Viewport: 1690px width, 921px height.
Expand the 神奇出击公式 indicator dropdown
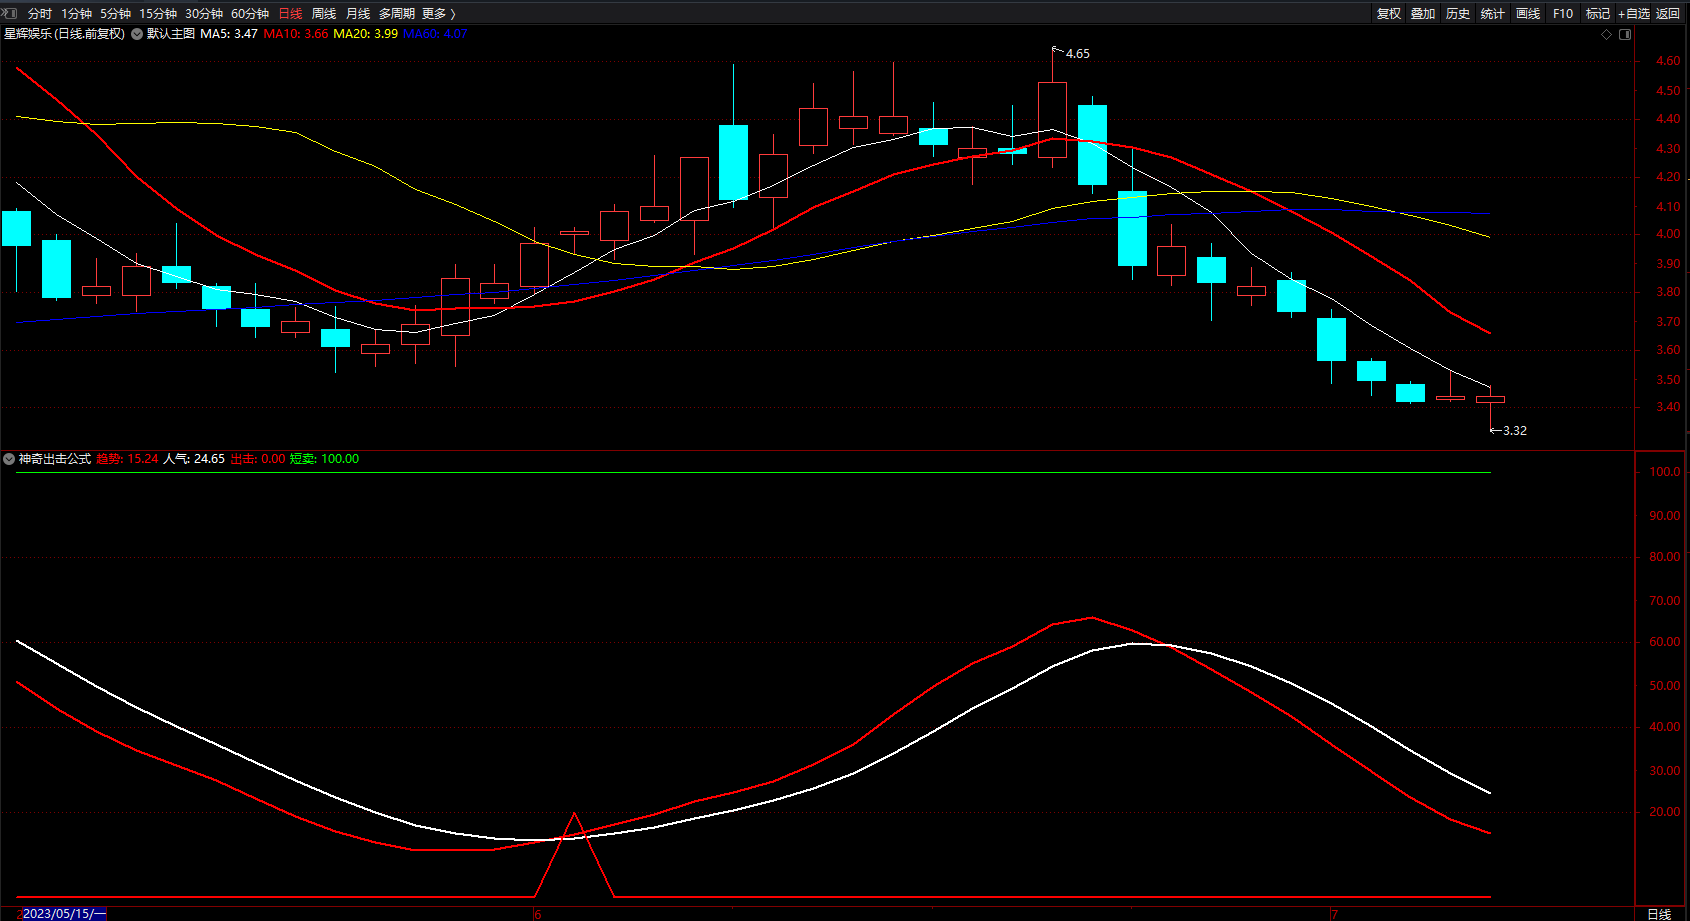coord(9,459)
